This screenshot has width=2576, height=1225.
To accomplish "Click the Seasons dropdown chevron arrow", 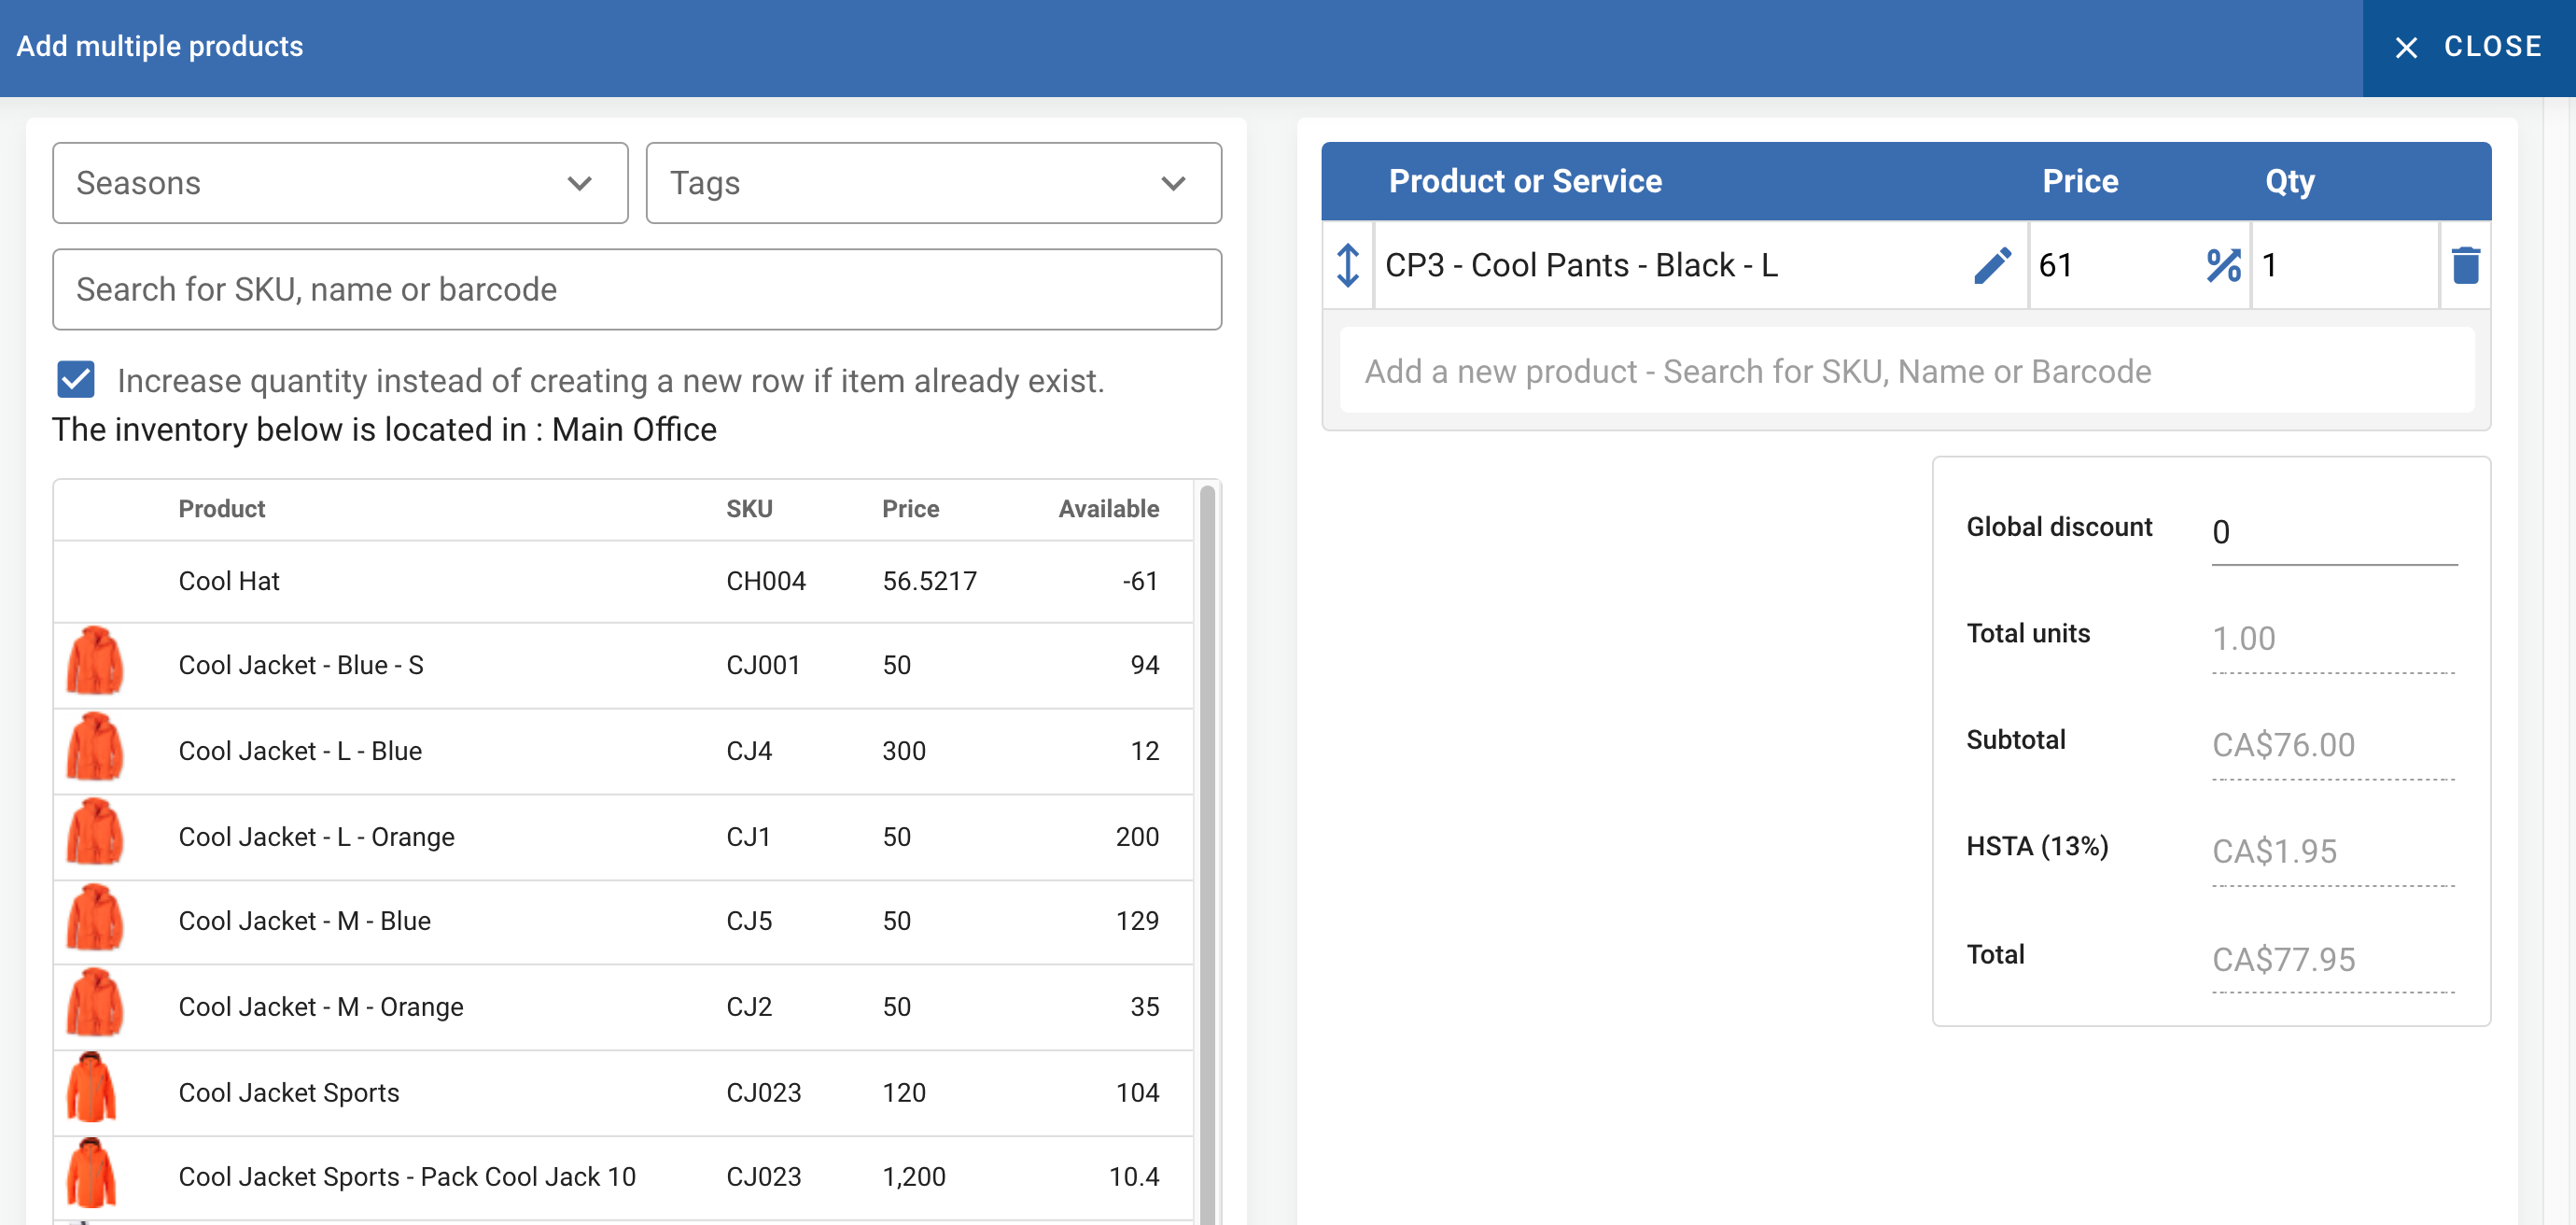I will pos(579,184).
